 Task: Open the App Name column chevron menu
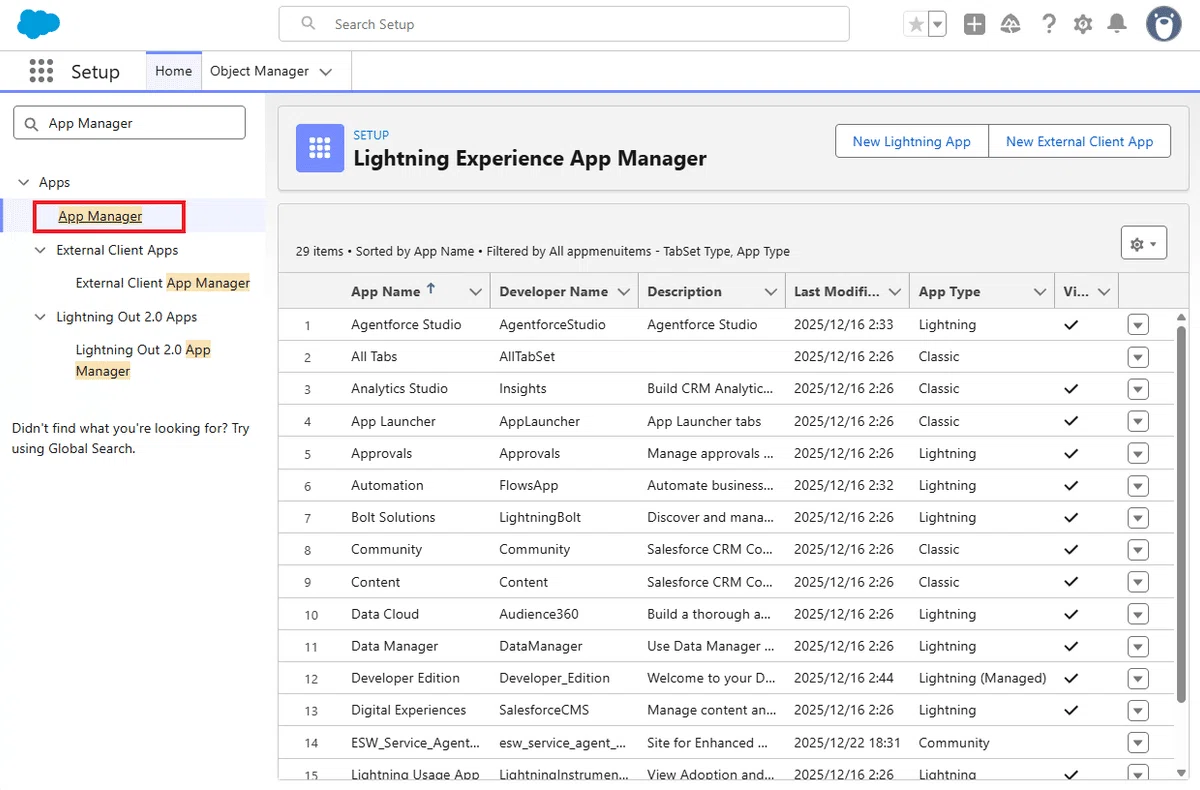coord(476,292)
